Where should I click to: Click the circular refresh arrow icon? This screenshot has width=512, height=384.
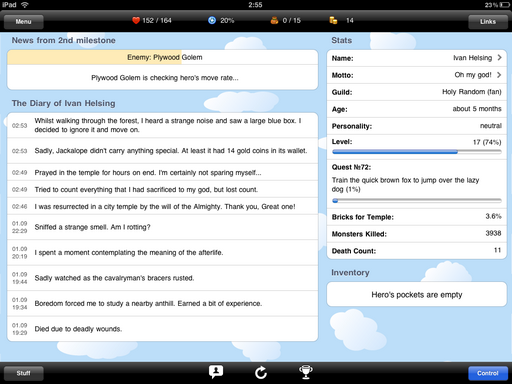pyautogui.click(x=261, y=372)
